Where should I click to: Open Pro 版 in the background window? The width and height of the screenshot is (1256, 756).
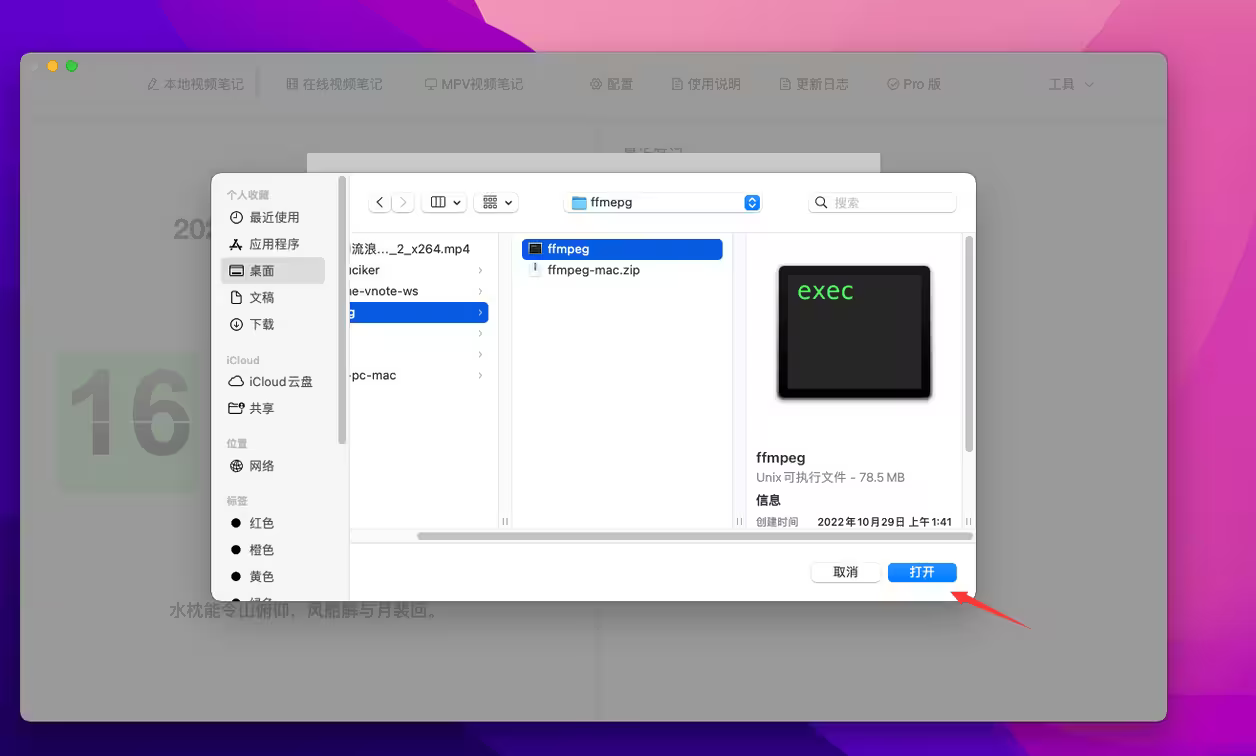tap(914, 84)
